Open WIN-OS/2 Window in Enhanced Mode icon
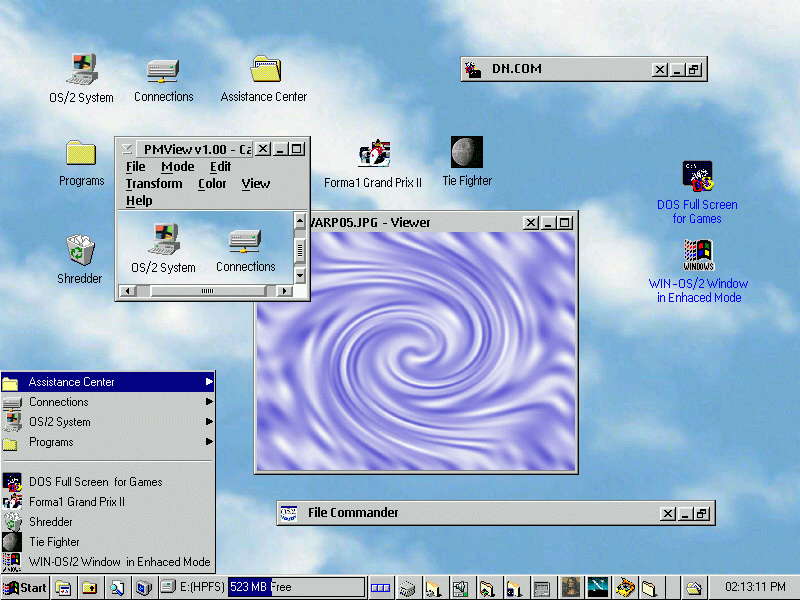This screenshot has height=600, width=800. 698,256
